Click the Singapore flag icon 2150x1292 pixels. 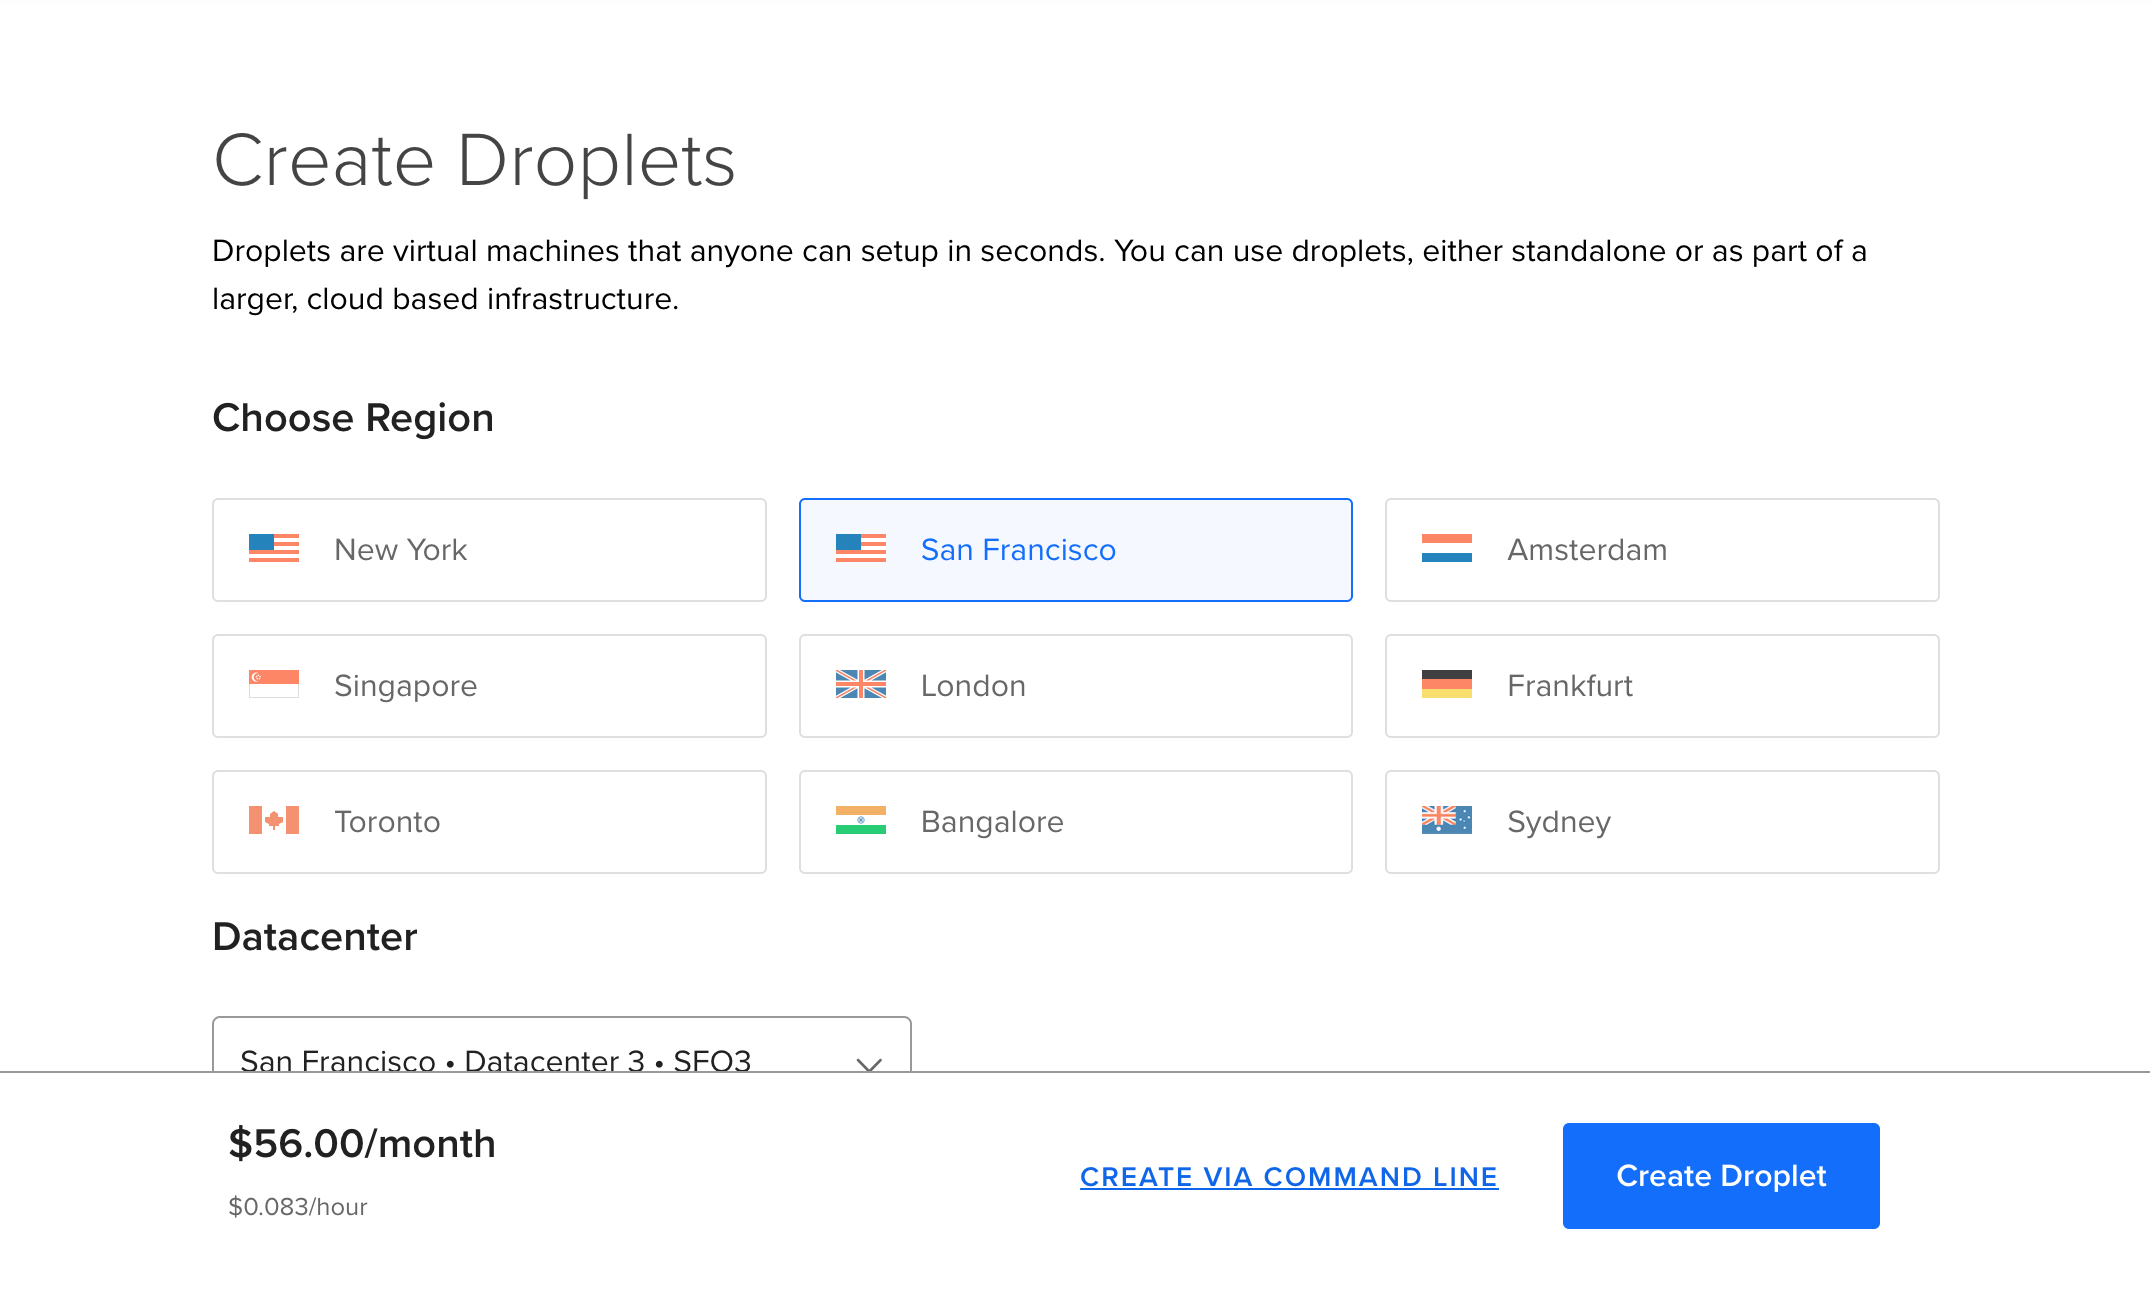[x=273, y=684]
